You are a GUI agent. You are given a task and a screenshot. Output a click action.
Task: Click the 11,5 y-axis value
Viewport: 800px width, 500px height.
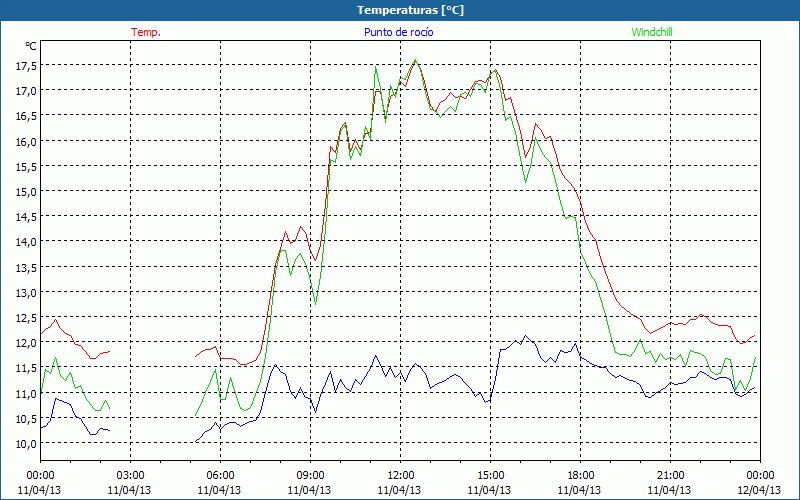pyautogui.click(x=26, y=368)
